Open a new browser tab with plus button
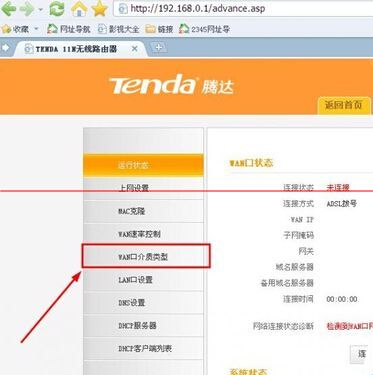The height and width of the screenshot is (375, 373). coord(158,47)
